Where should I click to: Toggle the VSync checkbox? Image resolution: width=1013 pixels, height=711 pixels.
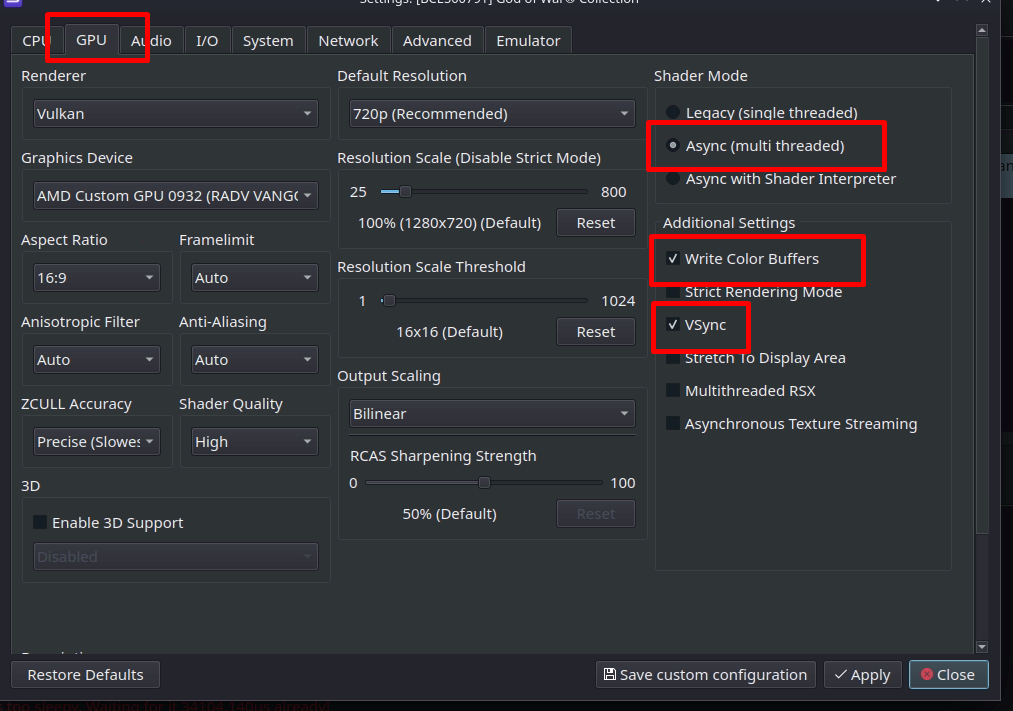[673, 325]
